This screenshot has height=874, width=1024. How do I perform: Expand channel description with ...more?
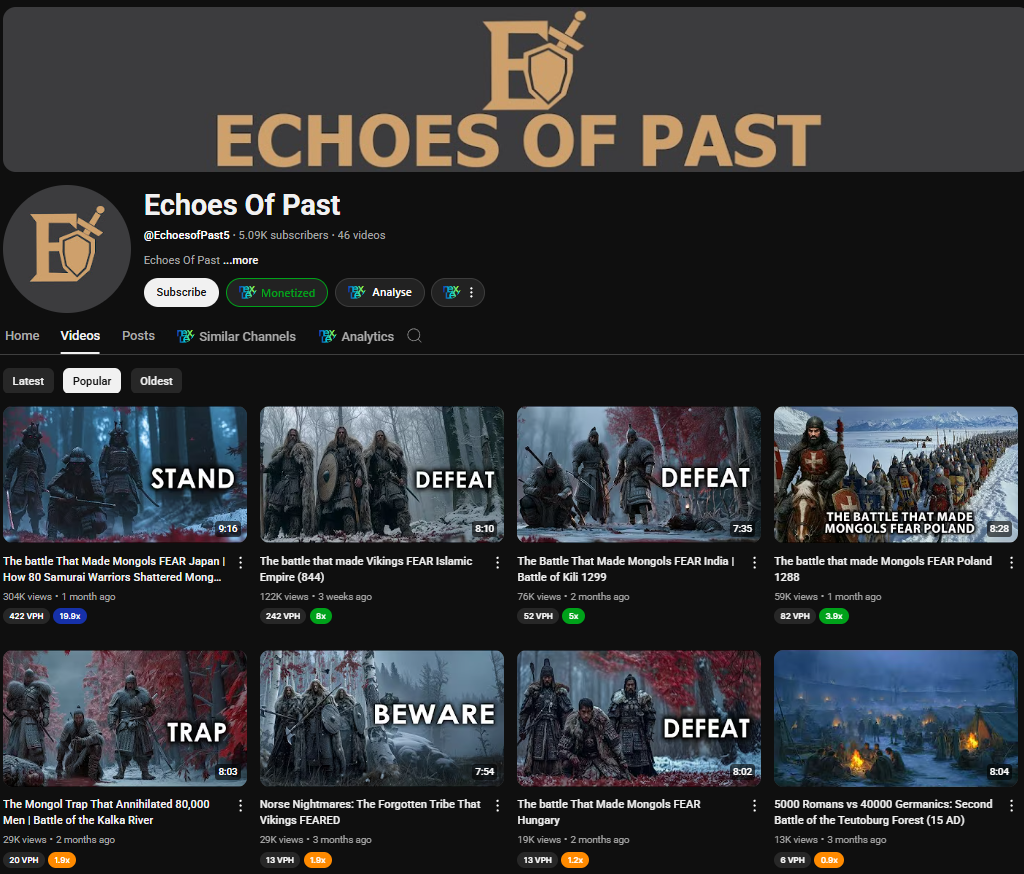pyautogui.click(x=240, y=260)
